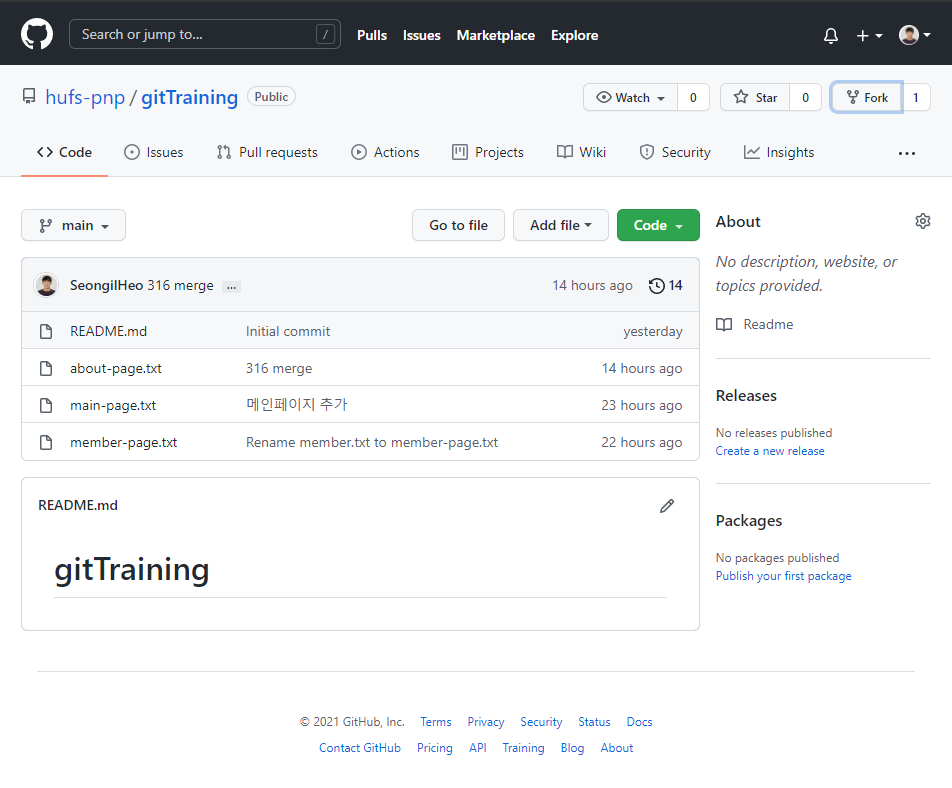
Task: Open Docs in the footer
Action: tap(639, 722)
